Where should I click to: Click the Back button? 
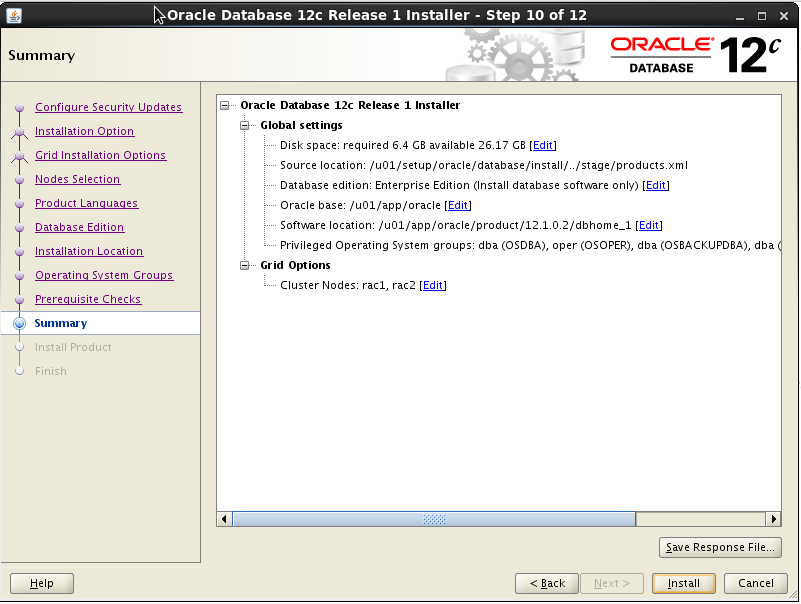[547, 584]
